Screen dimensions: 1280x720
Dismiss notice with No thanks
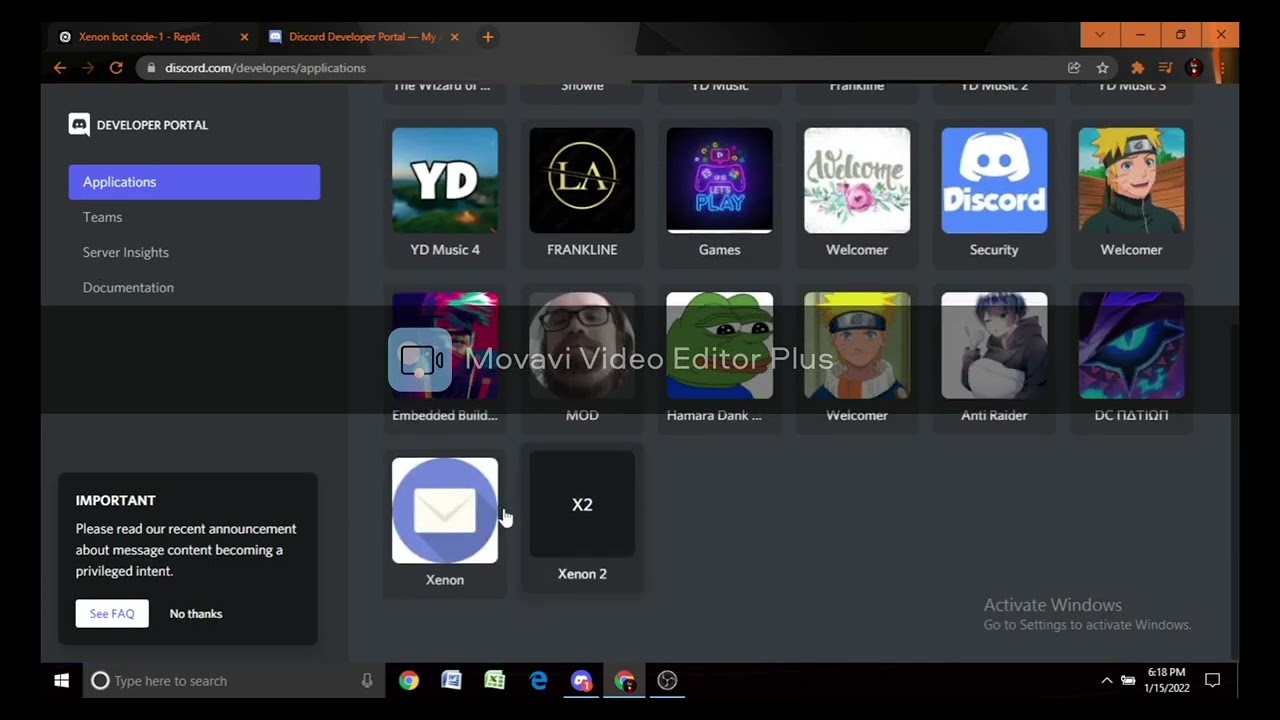[196, 614]
